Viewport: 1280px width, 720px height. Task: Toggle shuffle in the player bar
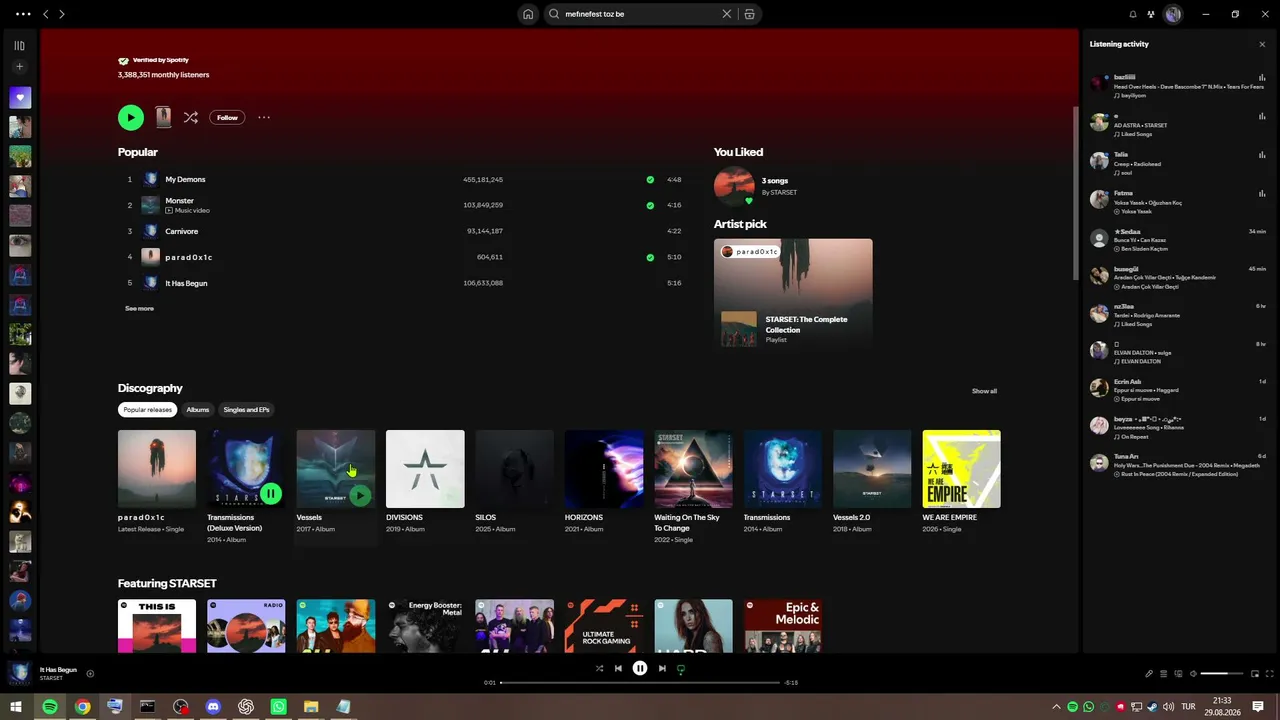point(599,668)
